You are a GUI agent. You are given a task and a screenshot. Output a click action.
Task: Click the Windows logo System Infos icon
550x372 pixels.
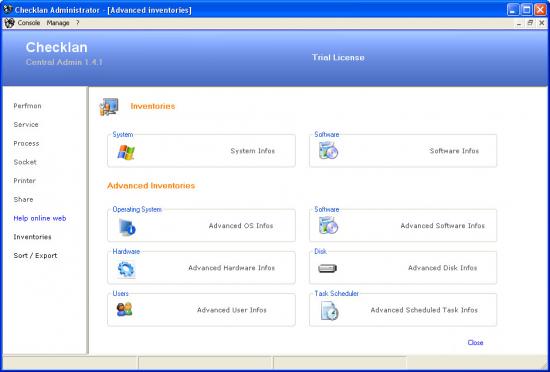coord(126,153)
